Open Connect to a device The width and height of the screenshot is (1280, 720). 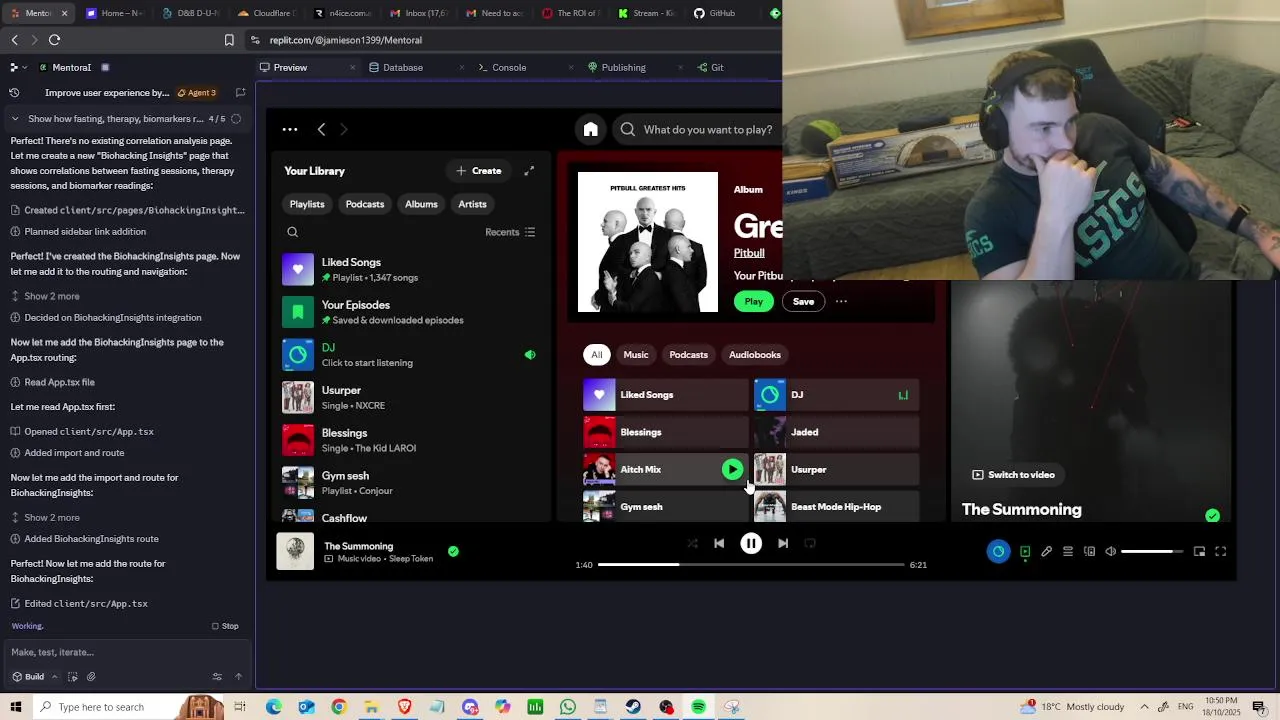point(1089,551)
